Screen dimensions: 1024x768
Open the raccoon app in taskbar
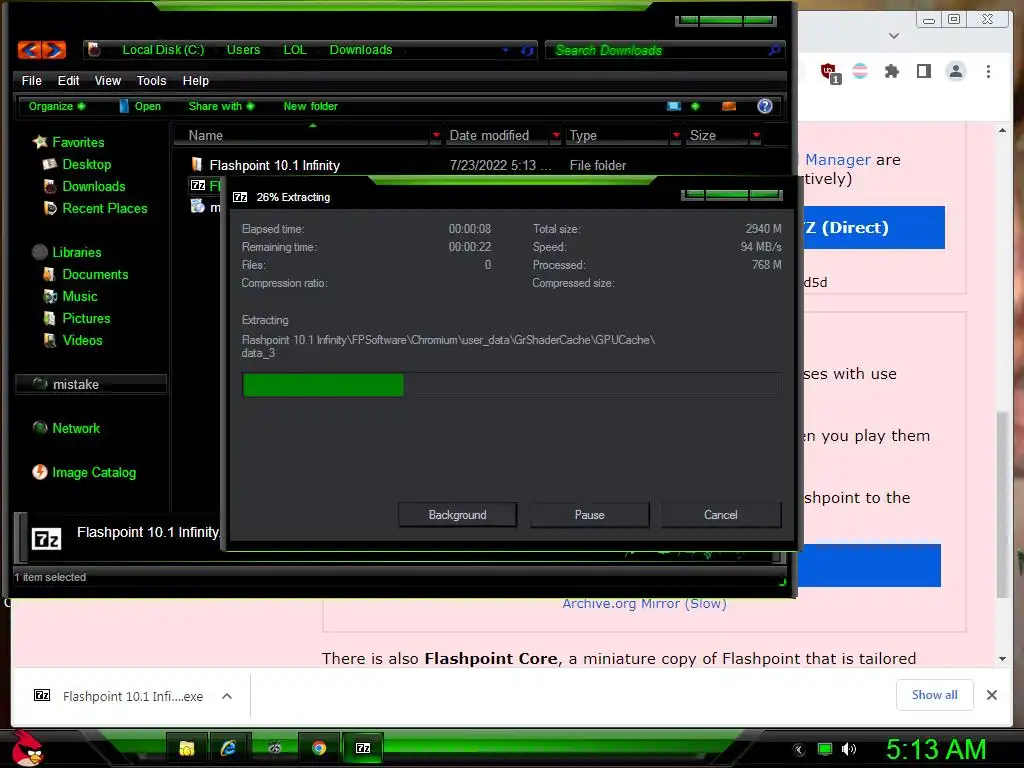[x=274, y=748]
